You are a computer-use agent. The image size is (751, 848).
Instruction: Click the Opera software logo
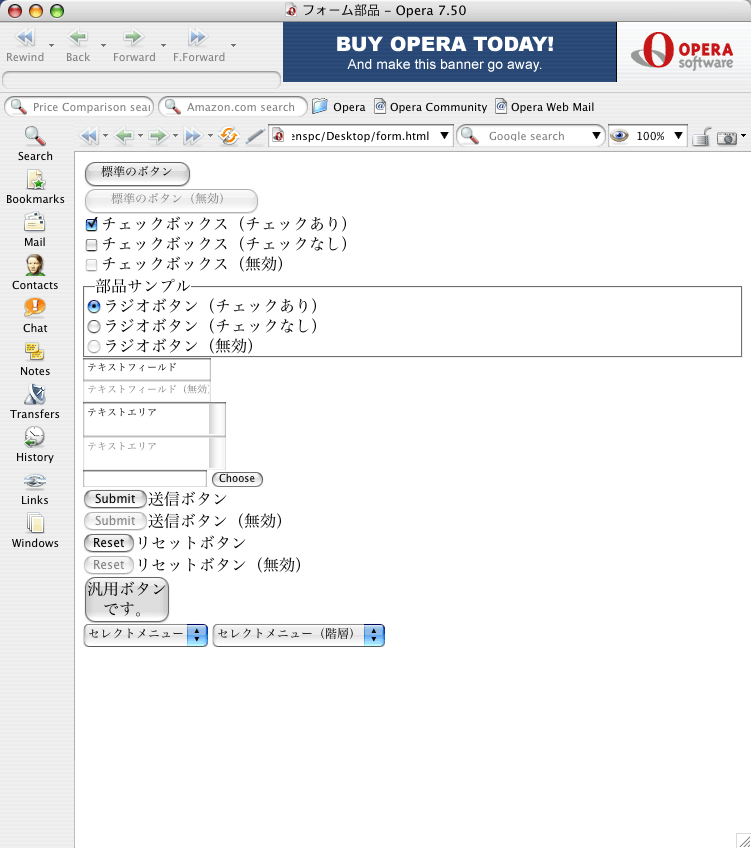tap(683, 51)
